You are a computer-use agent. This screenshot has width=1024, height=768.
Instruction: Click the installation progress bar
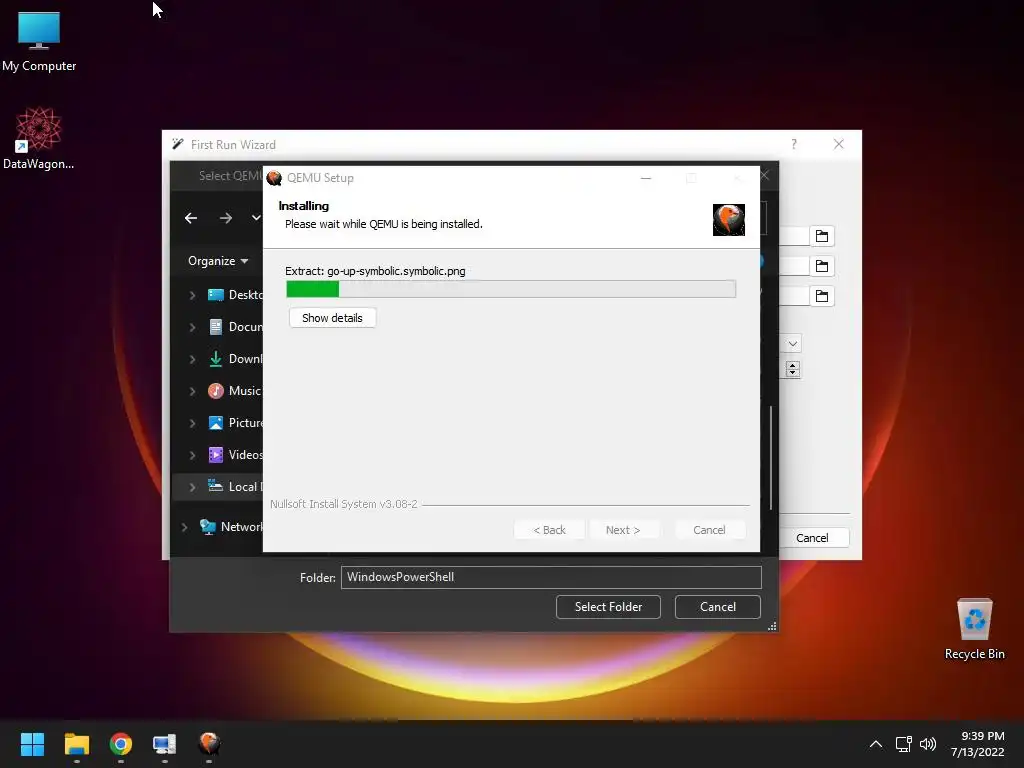(x=511, y=289)
